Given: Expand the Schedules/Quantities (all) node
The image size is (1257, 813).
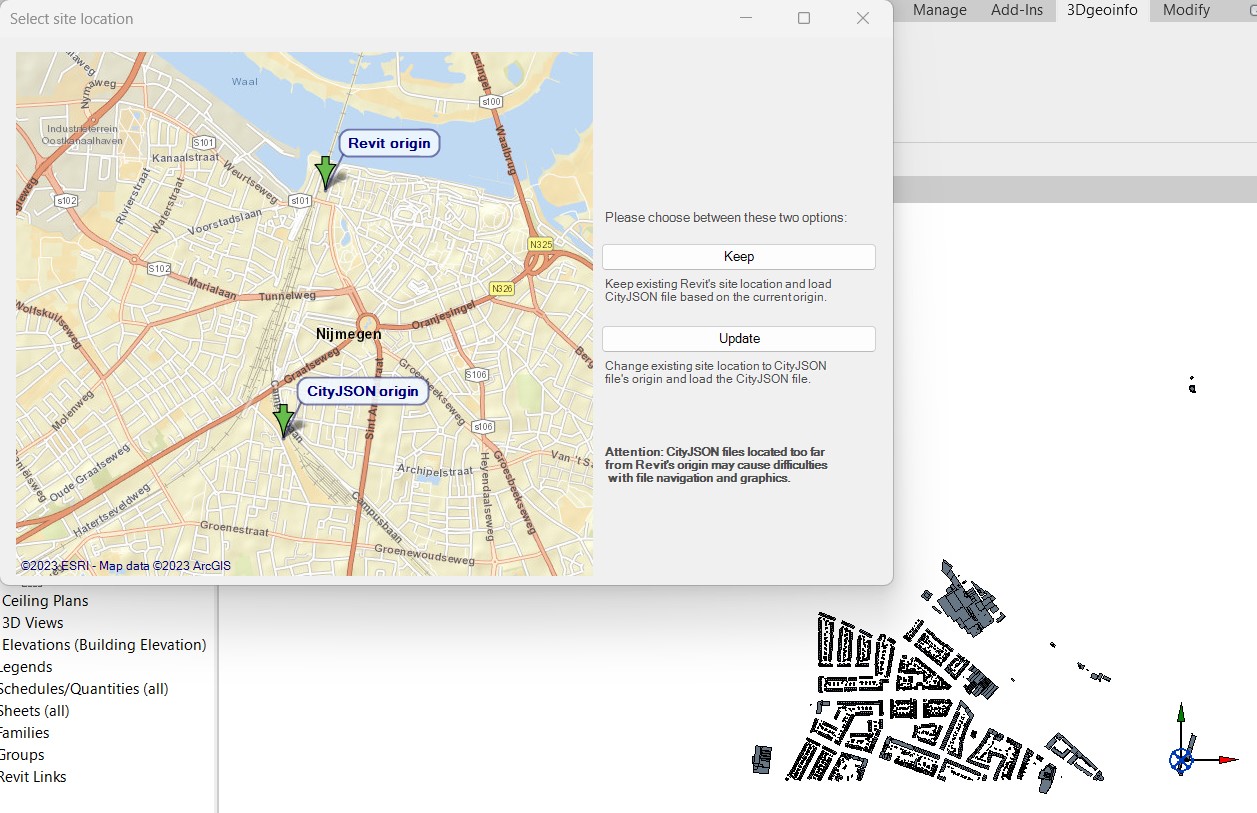Looking at the screenshot, I should 84,688.
